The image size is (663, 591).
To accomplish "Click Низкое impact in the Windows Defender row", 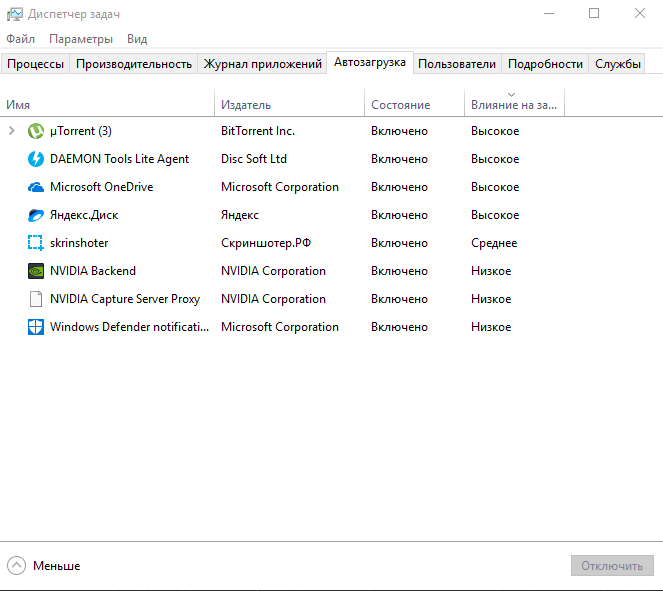I will [491, 327].
